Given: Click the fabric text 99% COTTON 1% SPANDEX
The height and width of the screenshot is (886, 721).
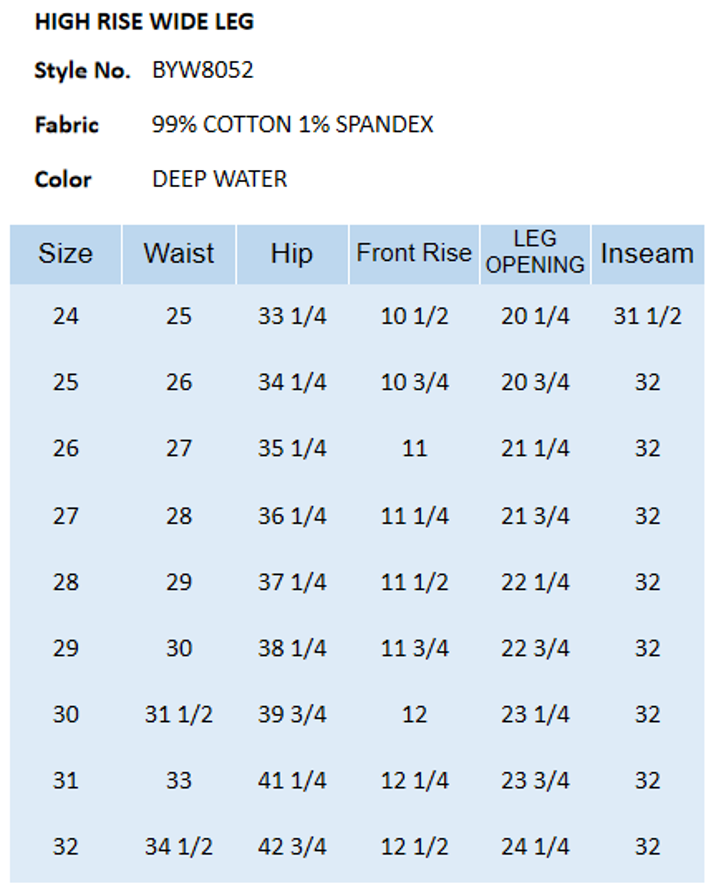Looking at the screenshot, I should 293,125.
